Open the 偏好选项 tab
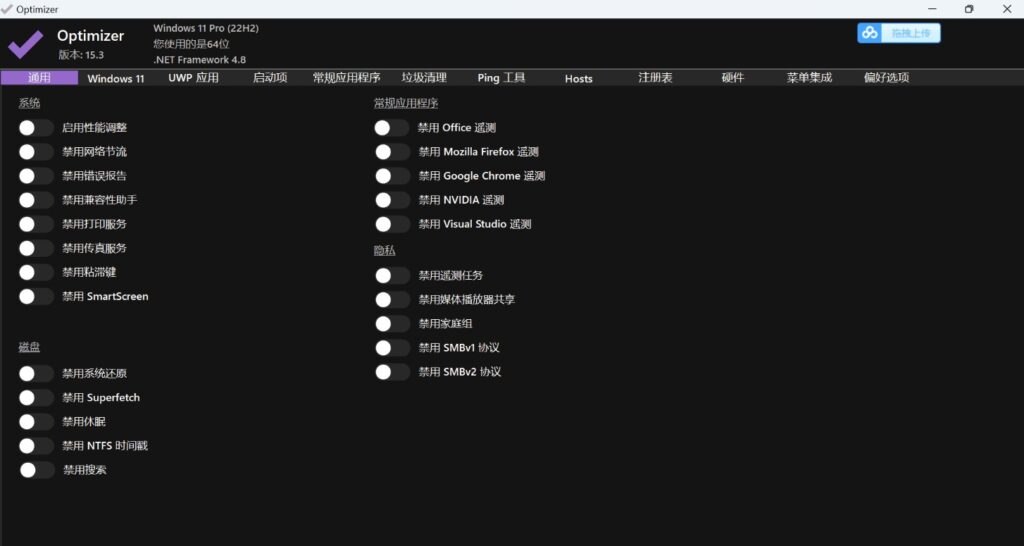Viewport: 1024px width, 546px height. pos(887,78)
